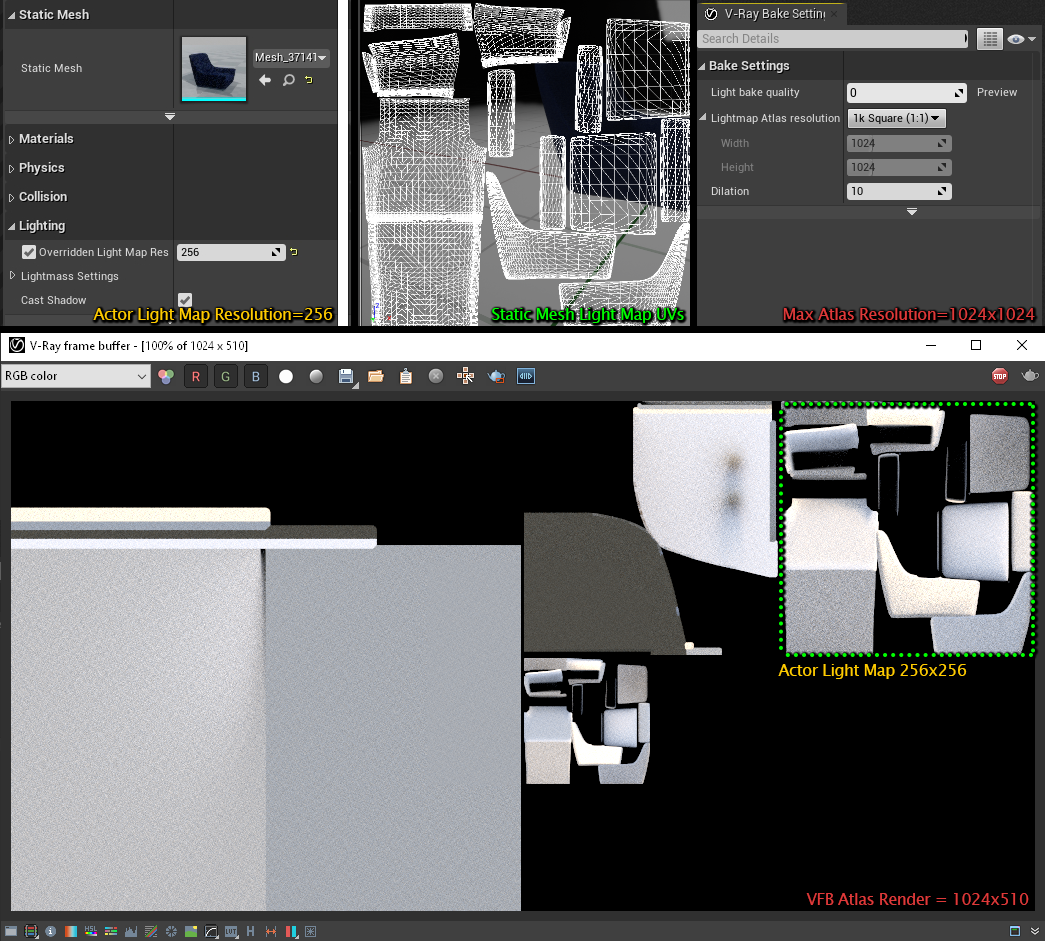Image resolution: width=1045 pixels, height=941 pixels.
Task: Expand Lightmass Settings
Action: click(x=12, y=275)
